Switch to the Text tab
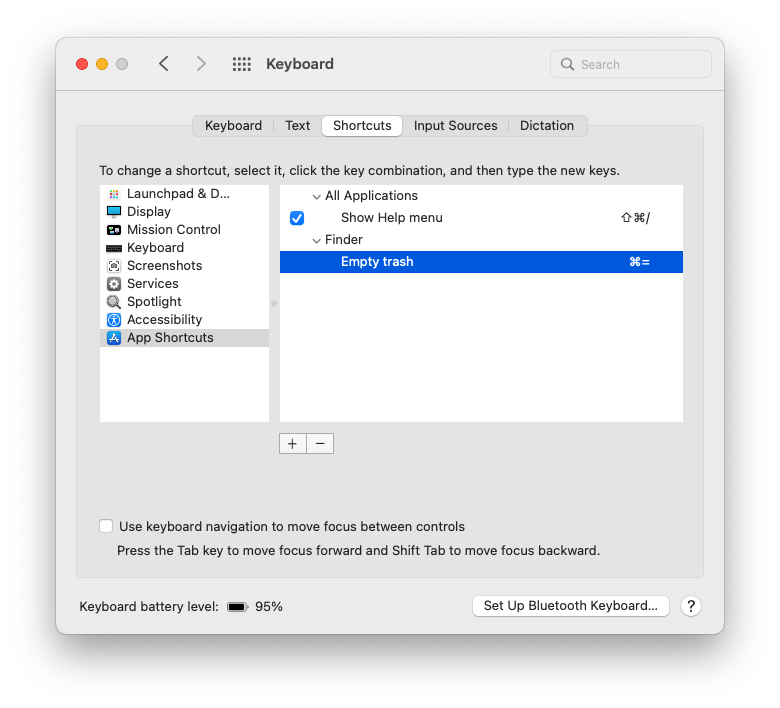780x708 pixels. tap(297, 125)
